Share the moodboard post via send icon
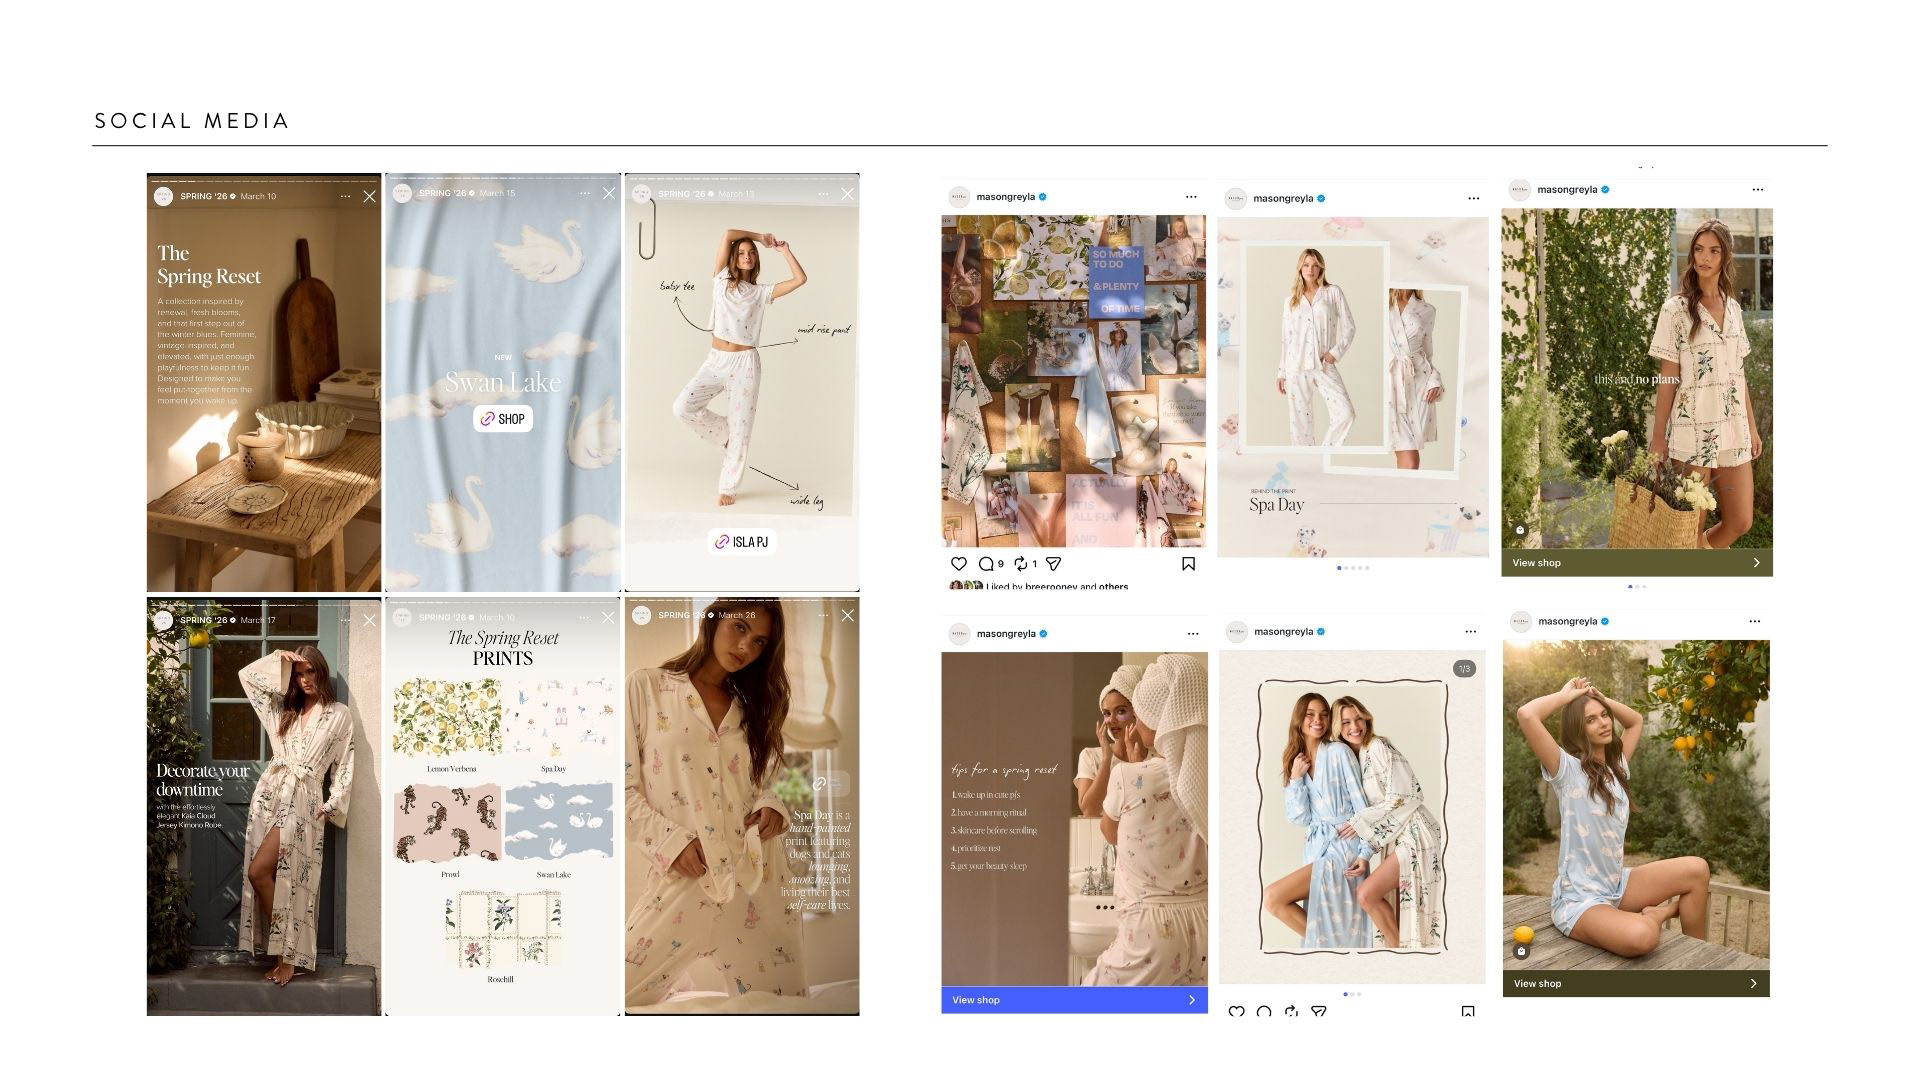 pos(1053,564)
